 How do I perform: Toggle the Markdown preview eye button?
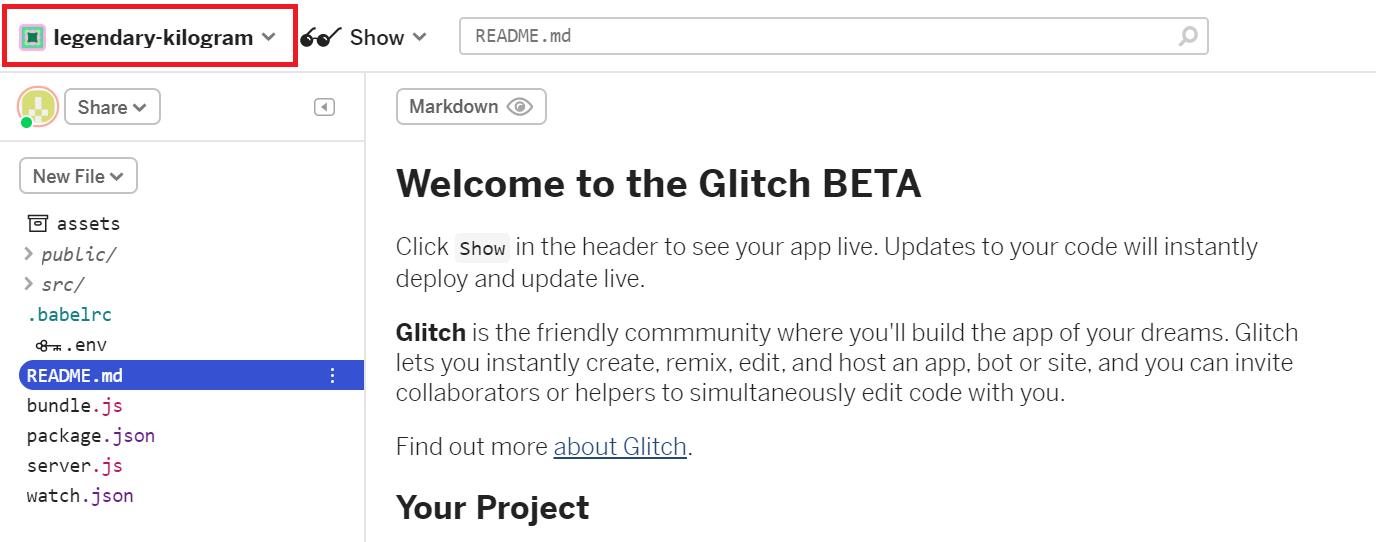tap(472, 107)
